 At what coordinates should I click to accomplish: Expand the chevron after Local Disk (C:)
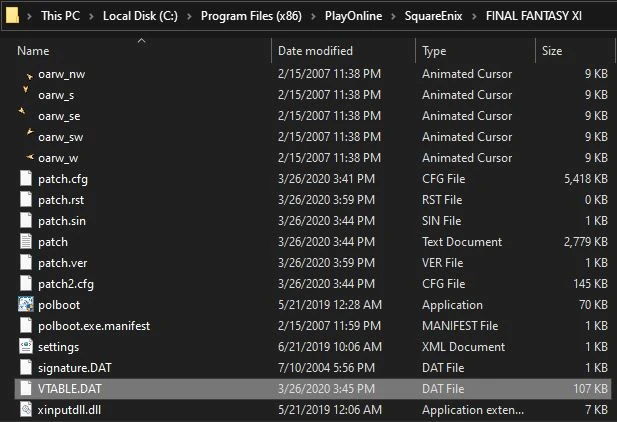coord(189,17)
